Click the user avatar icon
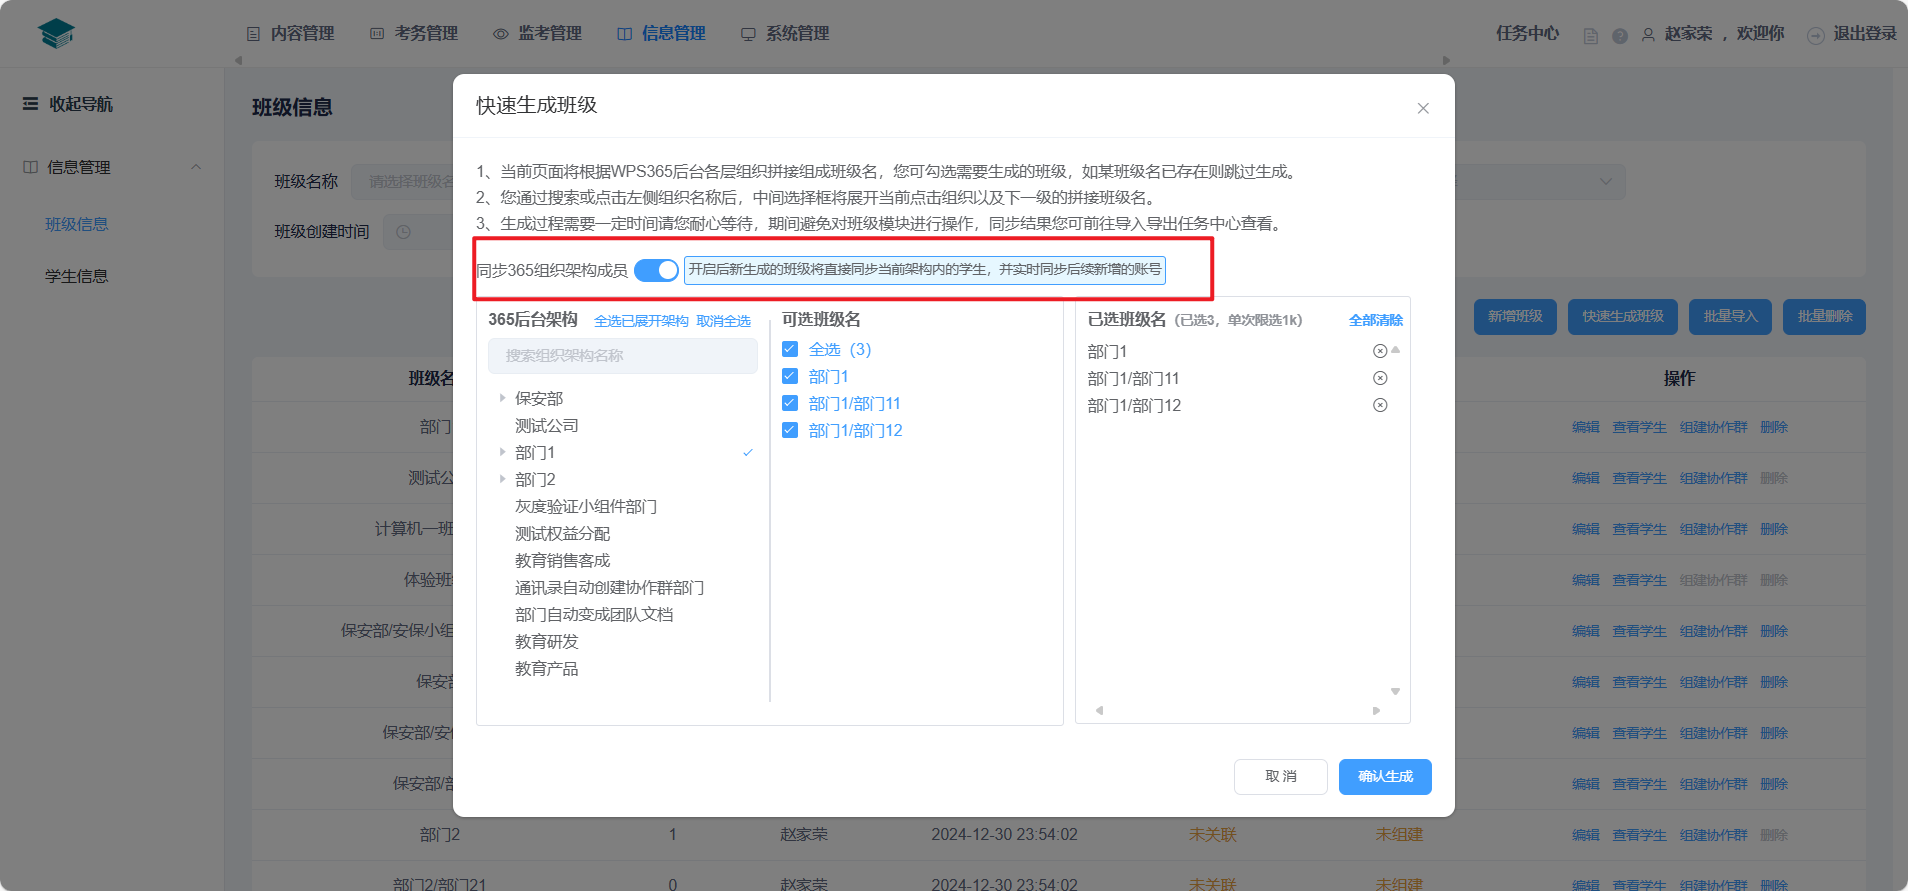This screenshot has height=891, width=1908. (x=1648, y=35)
